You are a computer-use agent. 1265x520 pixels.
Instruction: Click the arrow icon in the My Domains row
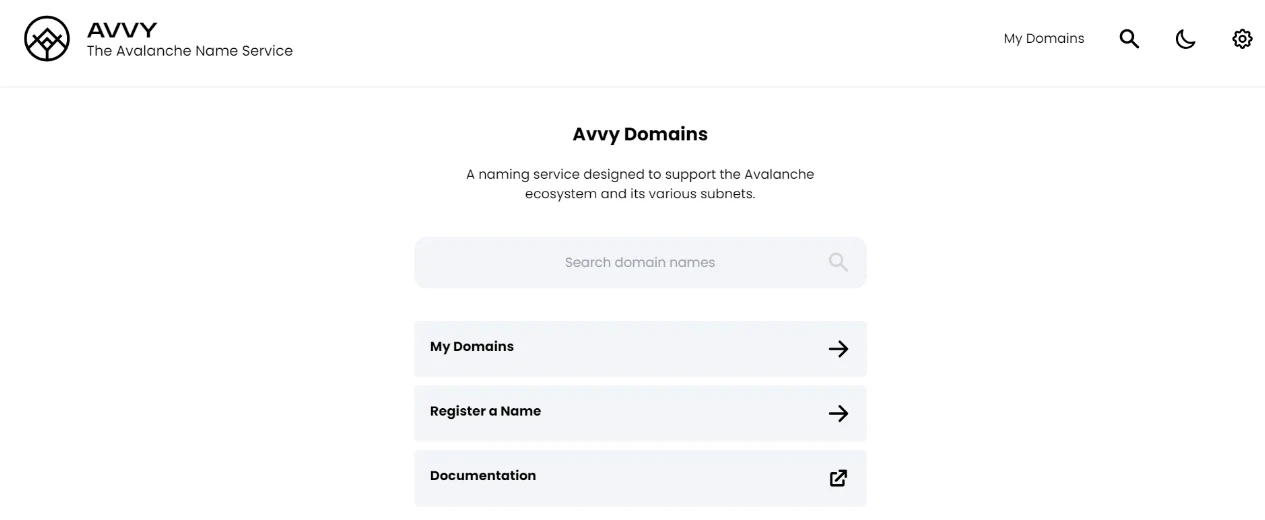[x=838, y=349]
